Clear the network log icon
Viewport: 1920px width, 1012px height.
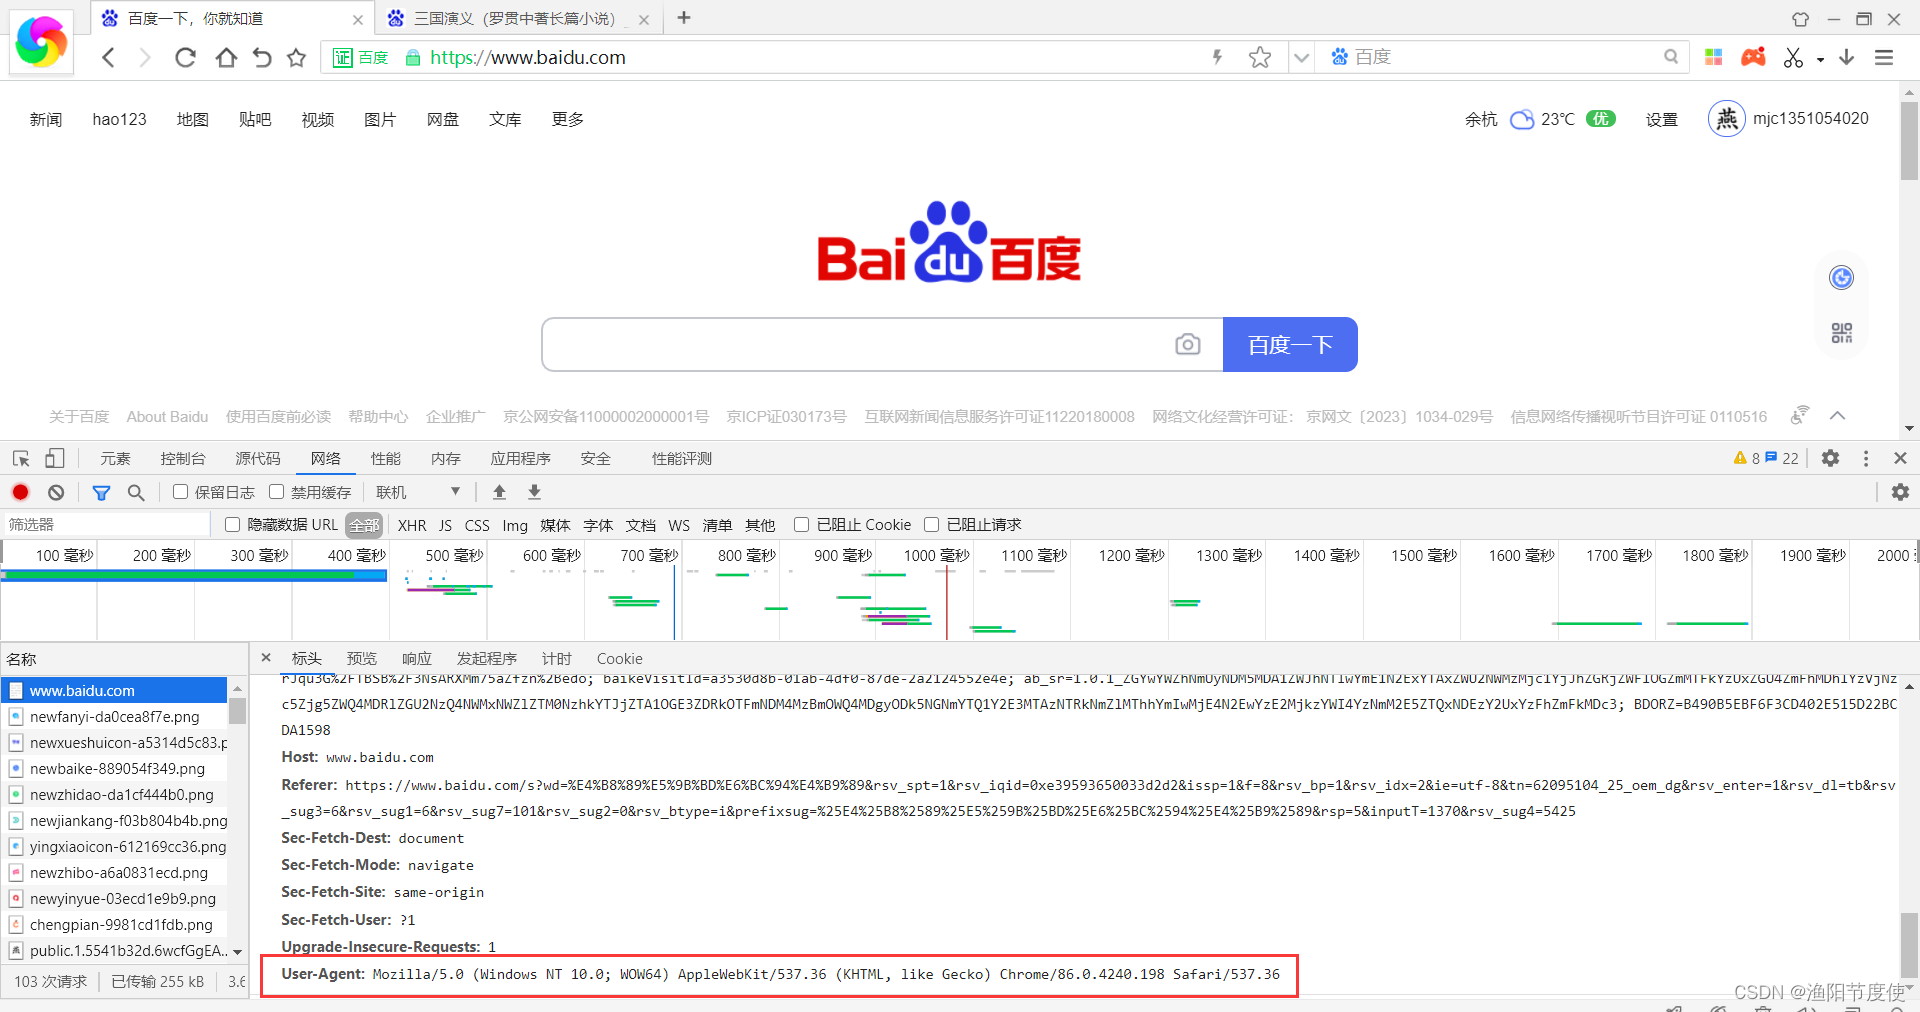tap(56, 492)
